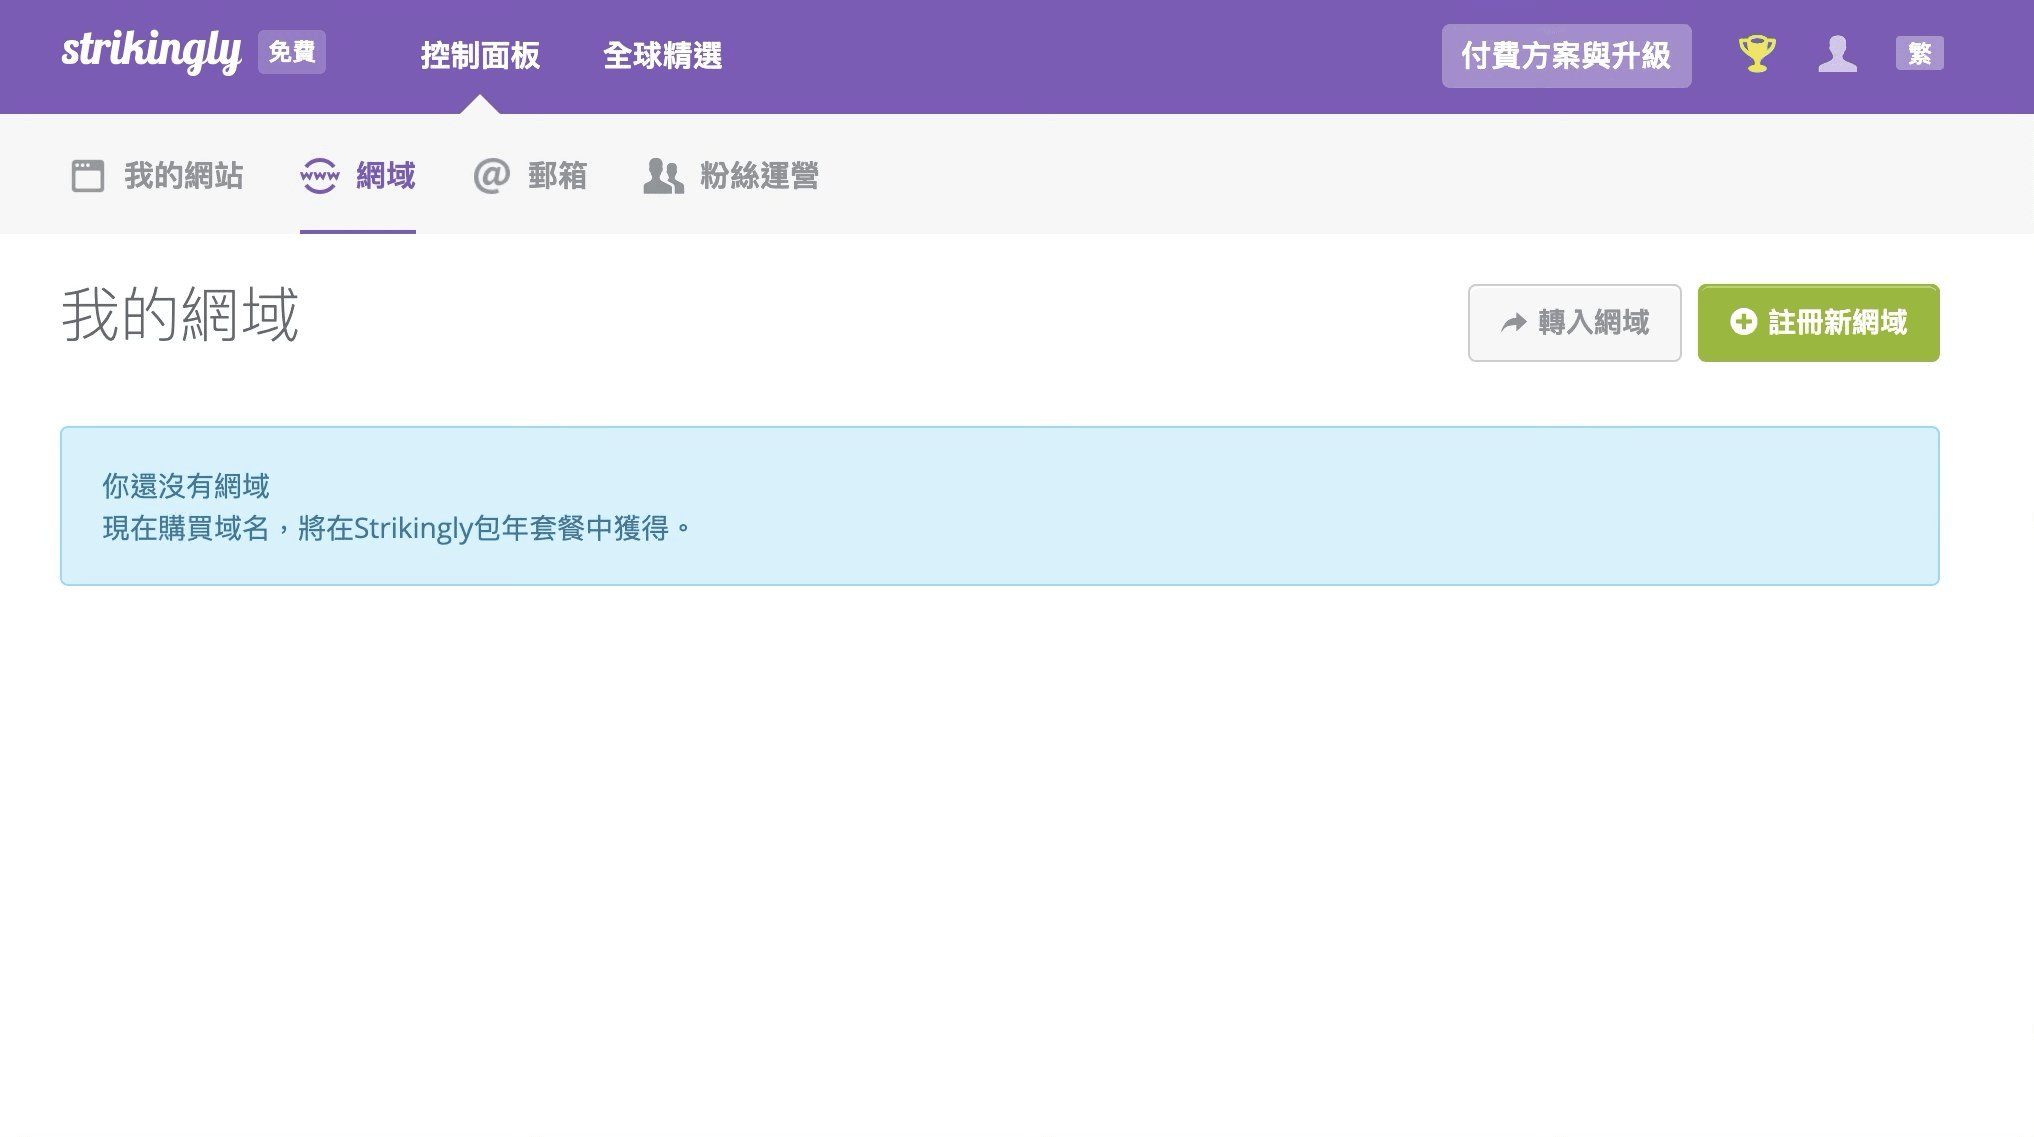Click the plus icon on 註冊新網域
The height and width of the screenshot is (1137, 2034).
coord(1743,322)
